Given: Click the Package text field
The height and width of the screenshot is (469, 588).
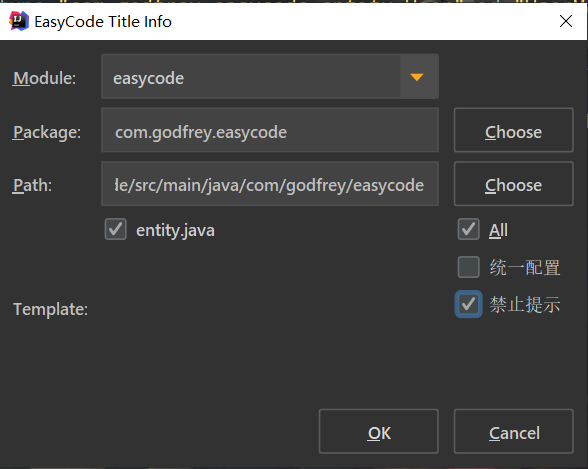Looking at the screenshot, I should (270, 130).
